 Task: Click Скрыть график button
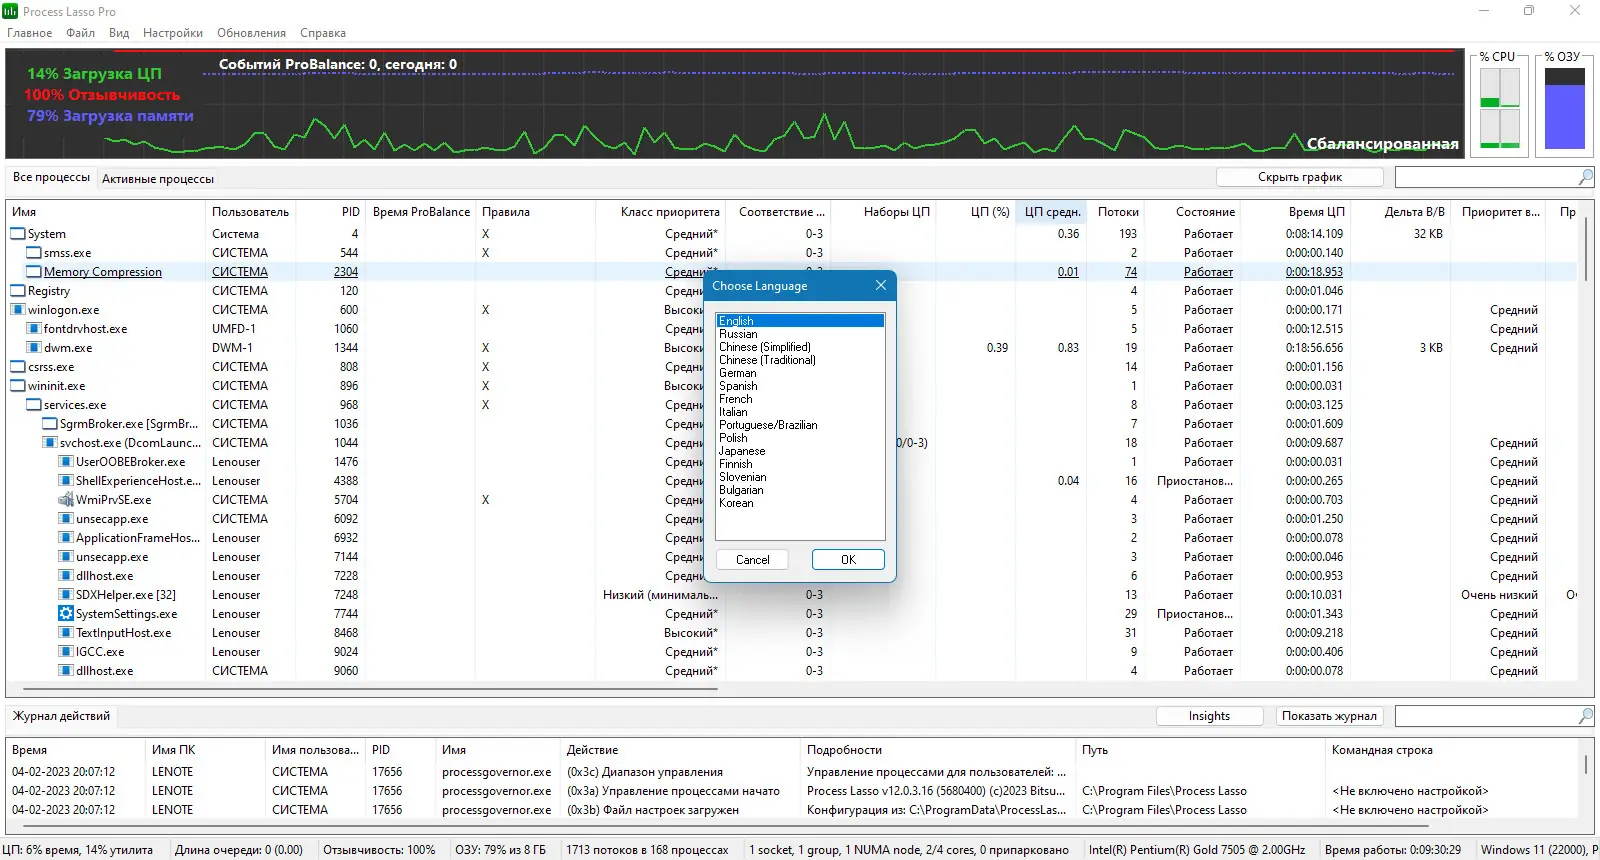pyautogui.click(x=1300, y=177)
